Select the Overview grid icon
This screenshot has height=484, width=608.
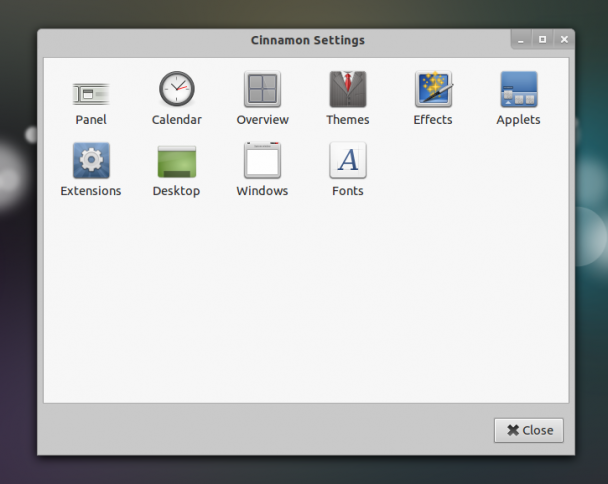click(263, 89)
